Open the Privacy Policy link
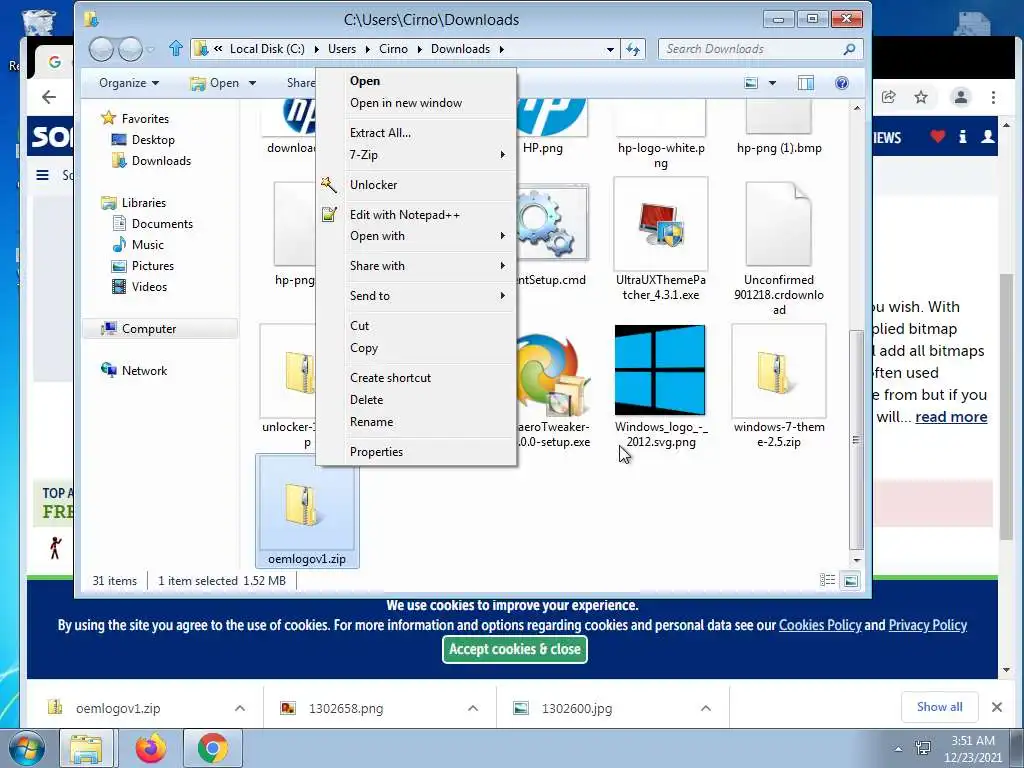1024x768 pixels. (x=927, y=625)
